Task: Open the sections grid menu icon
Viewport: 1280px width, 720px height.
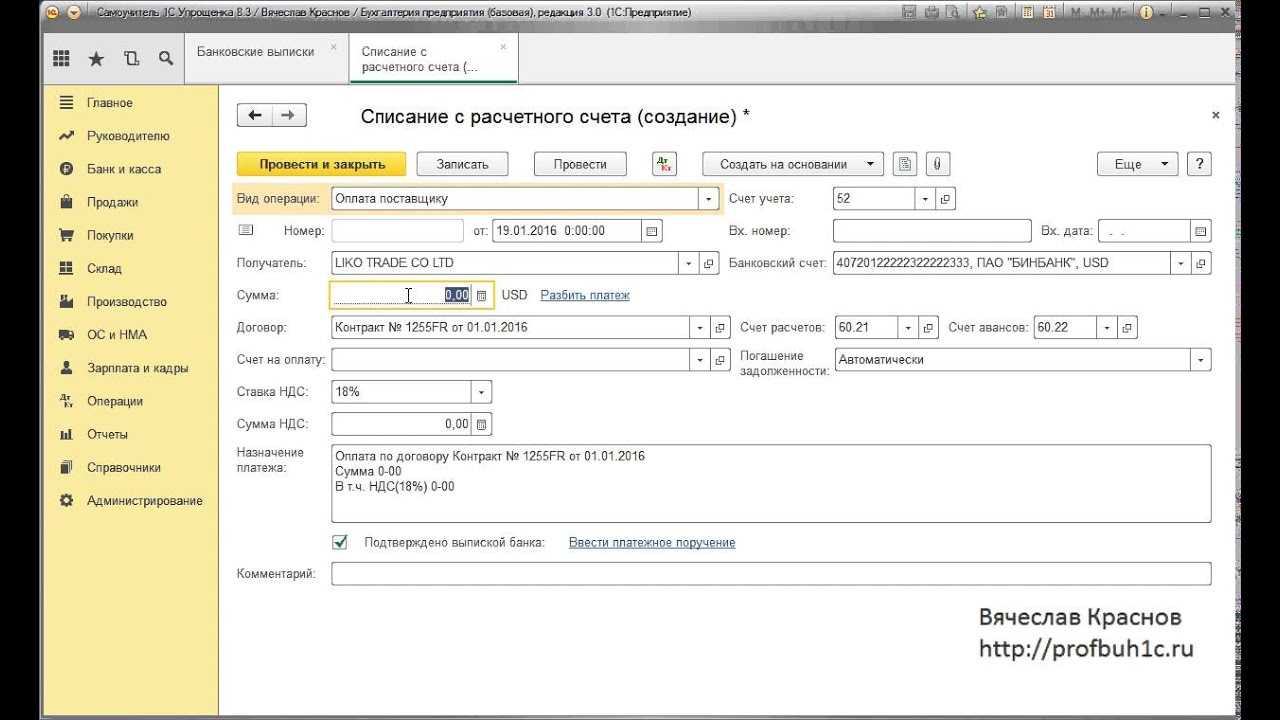Action: click(x=61, y=59)
